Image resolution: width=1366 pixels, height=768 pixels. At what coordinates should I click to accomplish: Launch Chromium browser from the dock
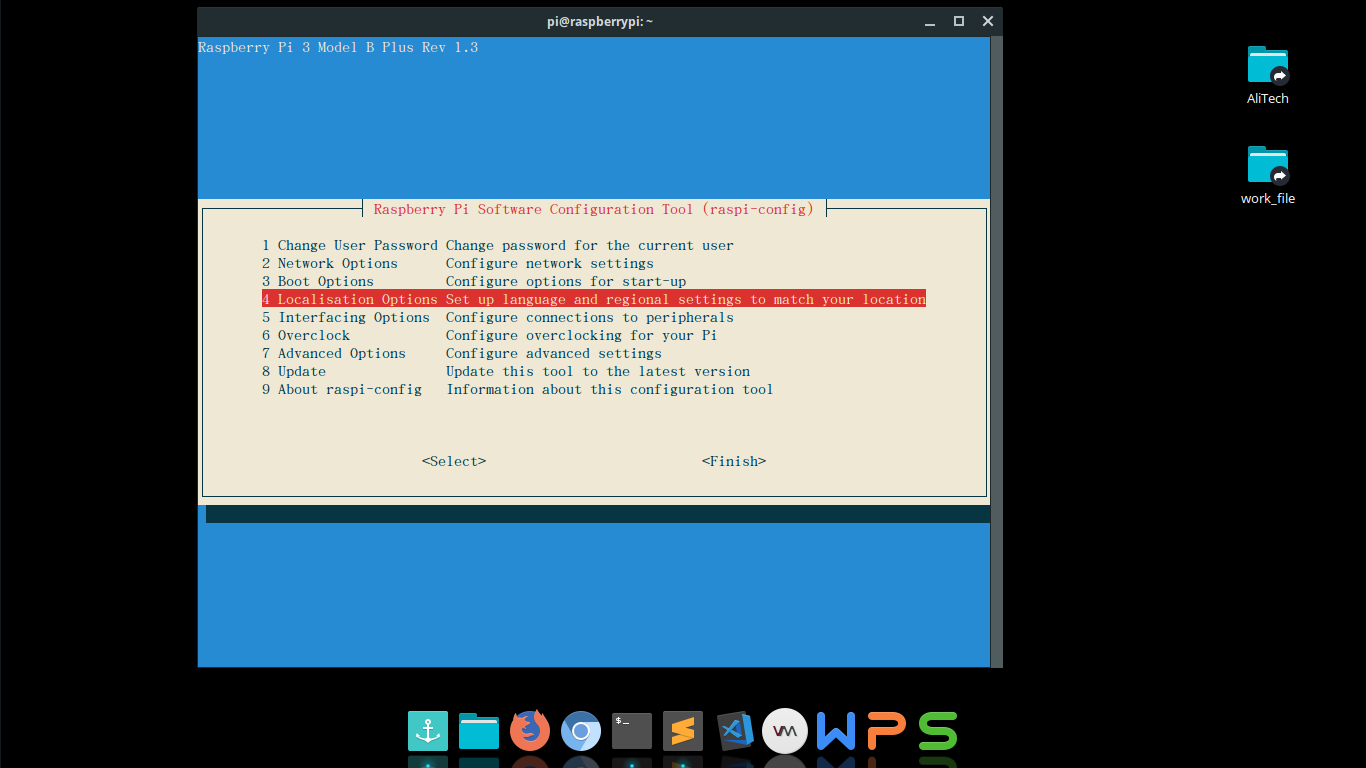[581, 731]
